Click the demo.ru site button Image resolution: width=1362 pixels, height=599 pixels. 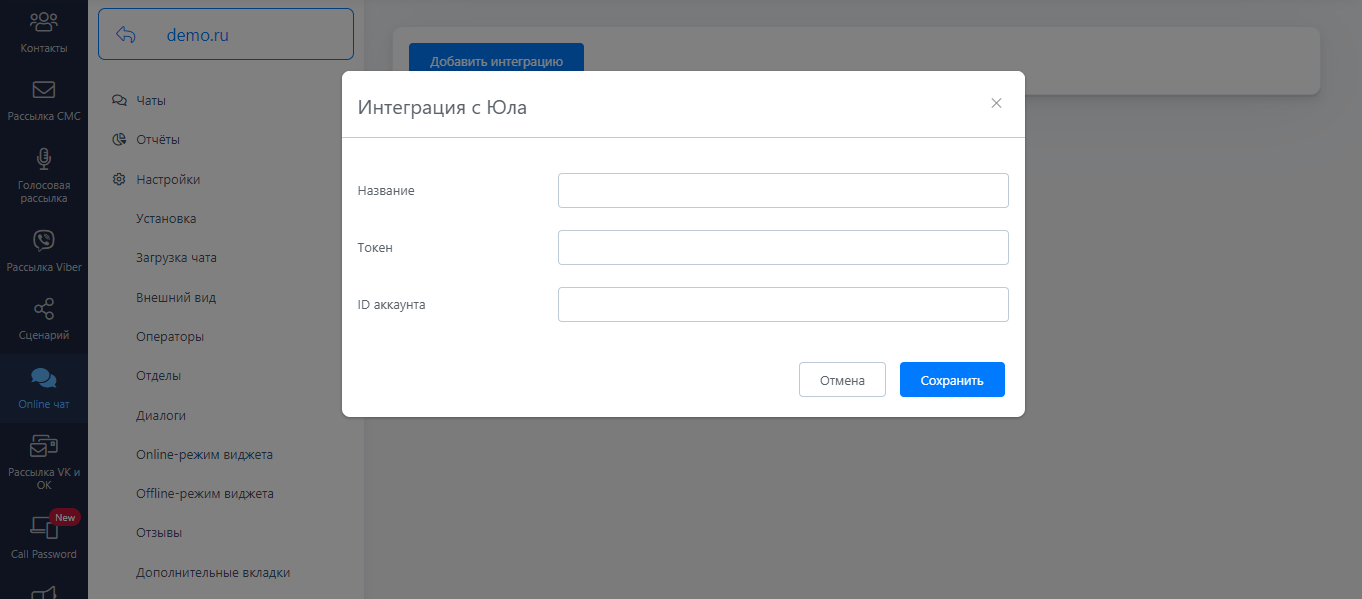coord(226,35)
